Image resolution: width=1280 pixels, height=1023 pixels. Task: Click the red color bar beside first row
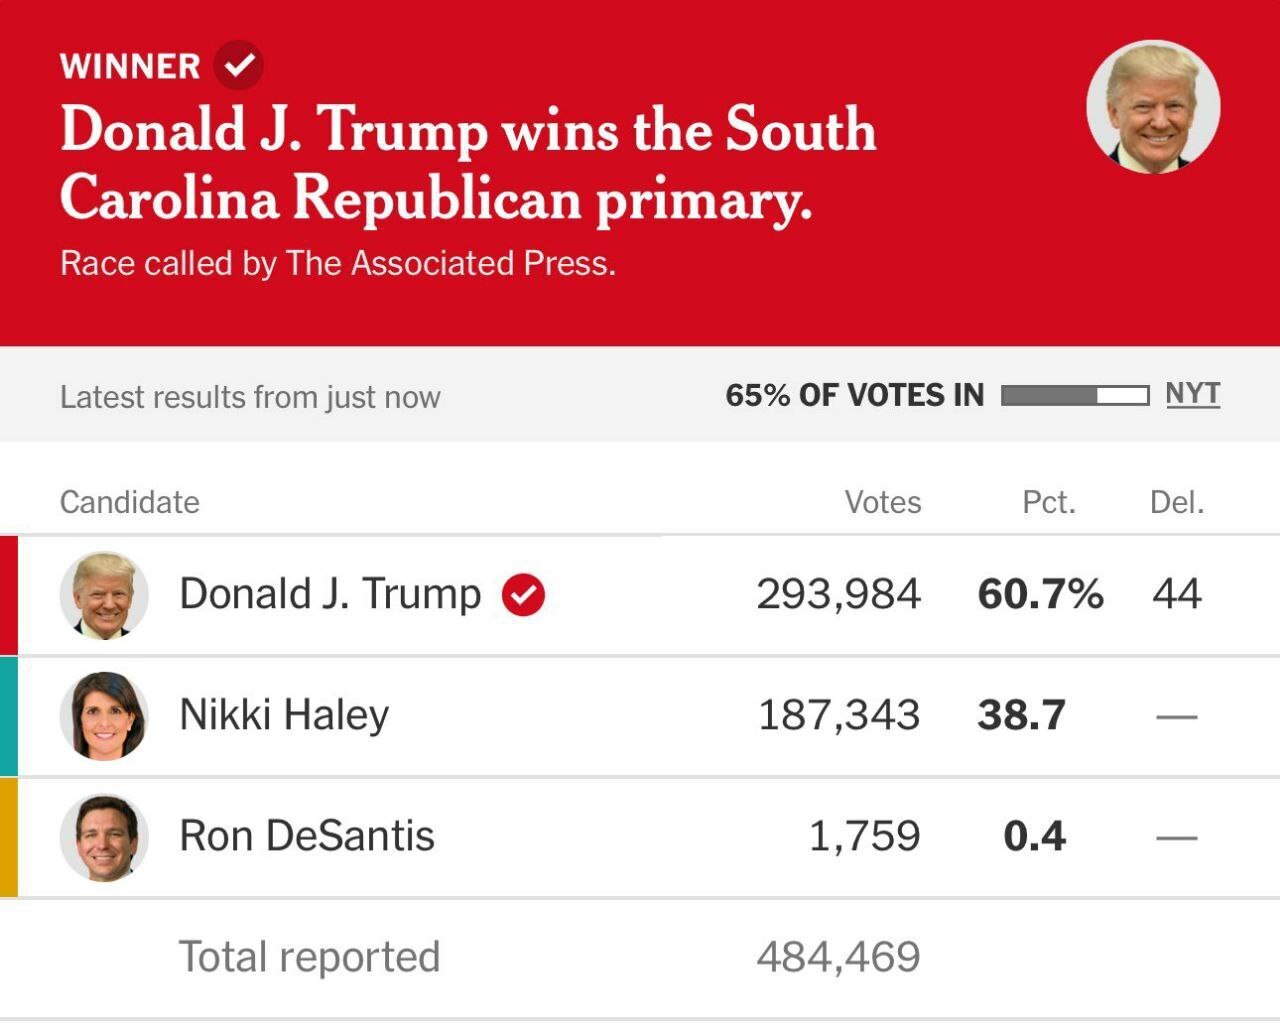tap(9, 595)
